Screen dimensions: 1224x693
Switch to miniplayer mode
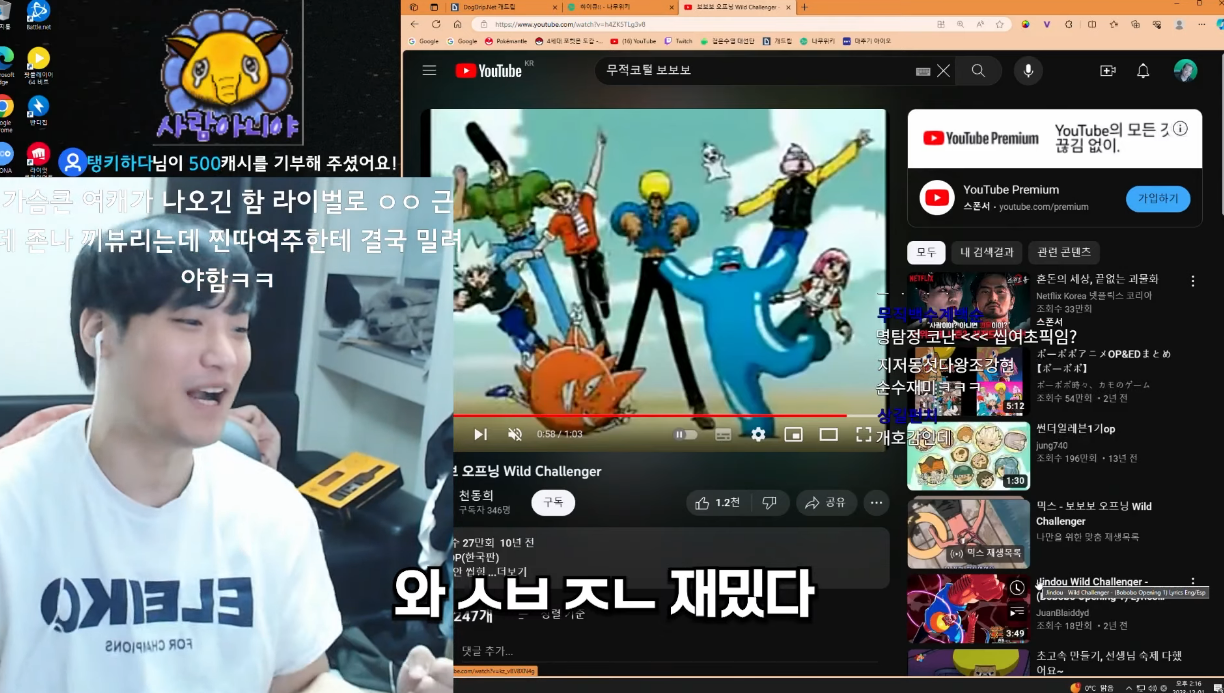793,434
